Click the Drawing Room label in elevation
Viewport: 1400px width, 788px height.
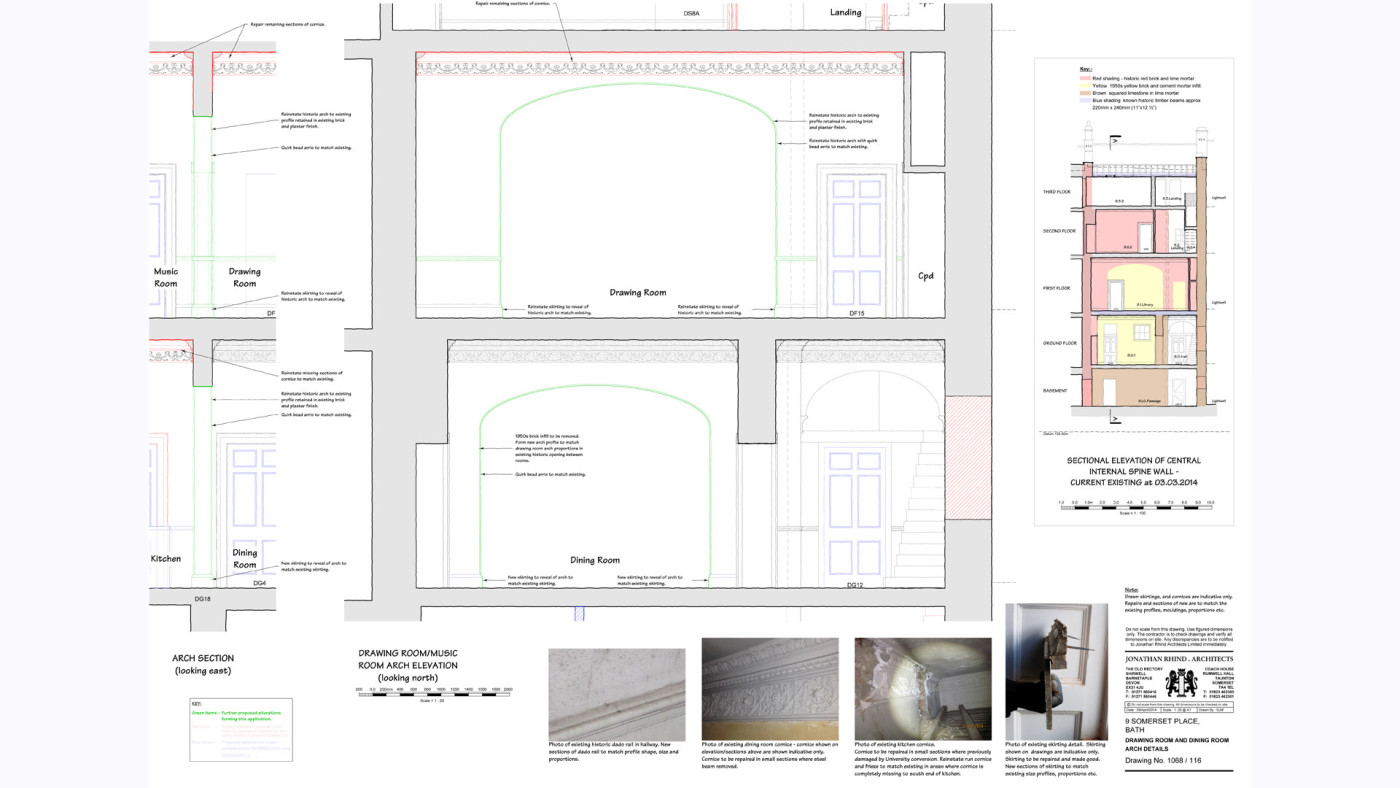[x=638, y=292]
